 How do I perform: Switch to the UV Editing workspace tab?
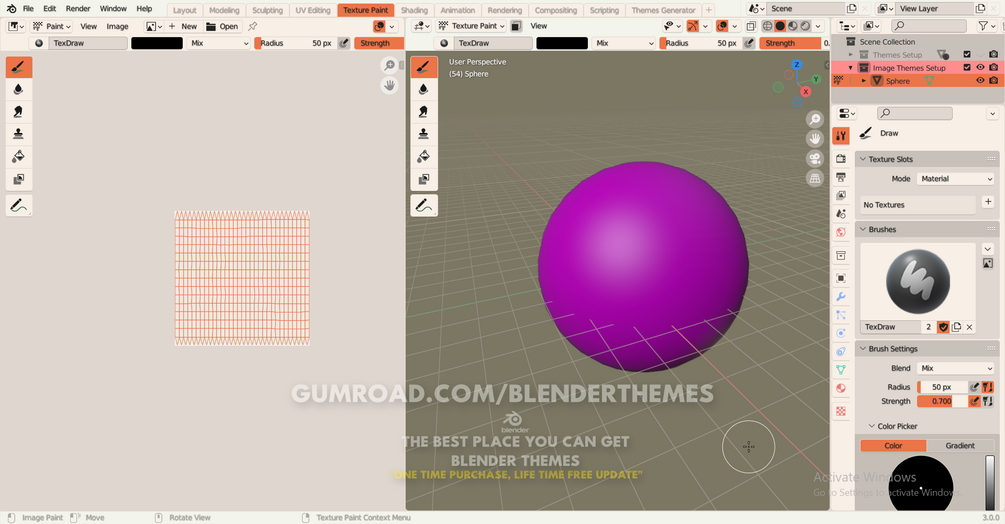313,10
